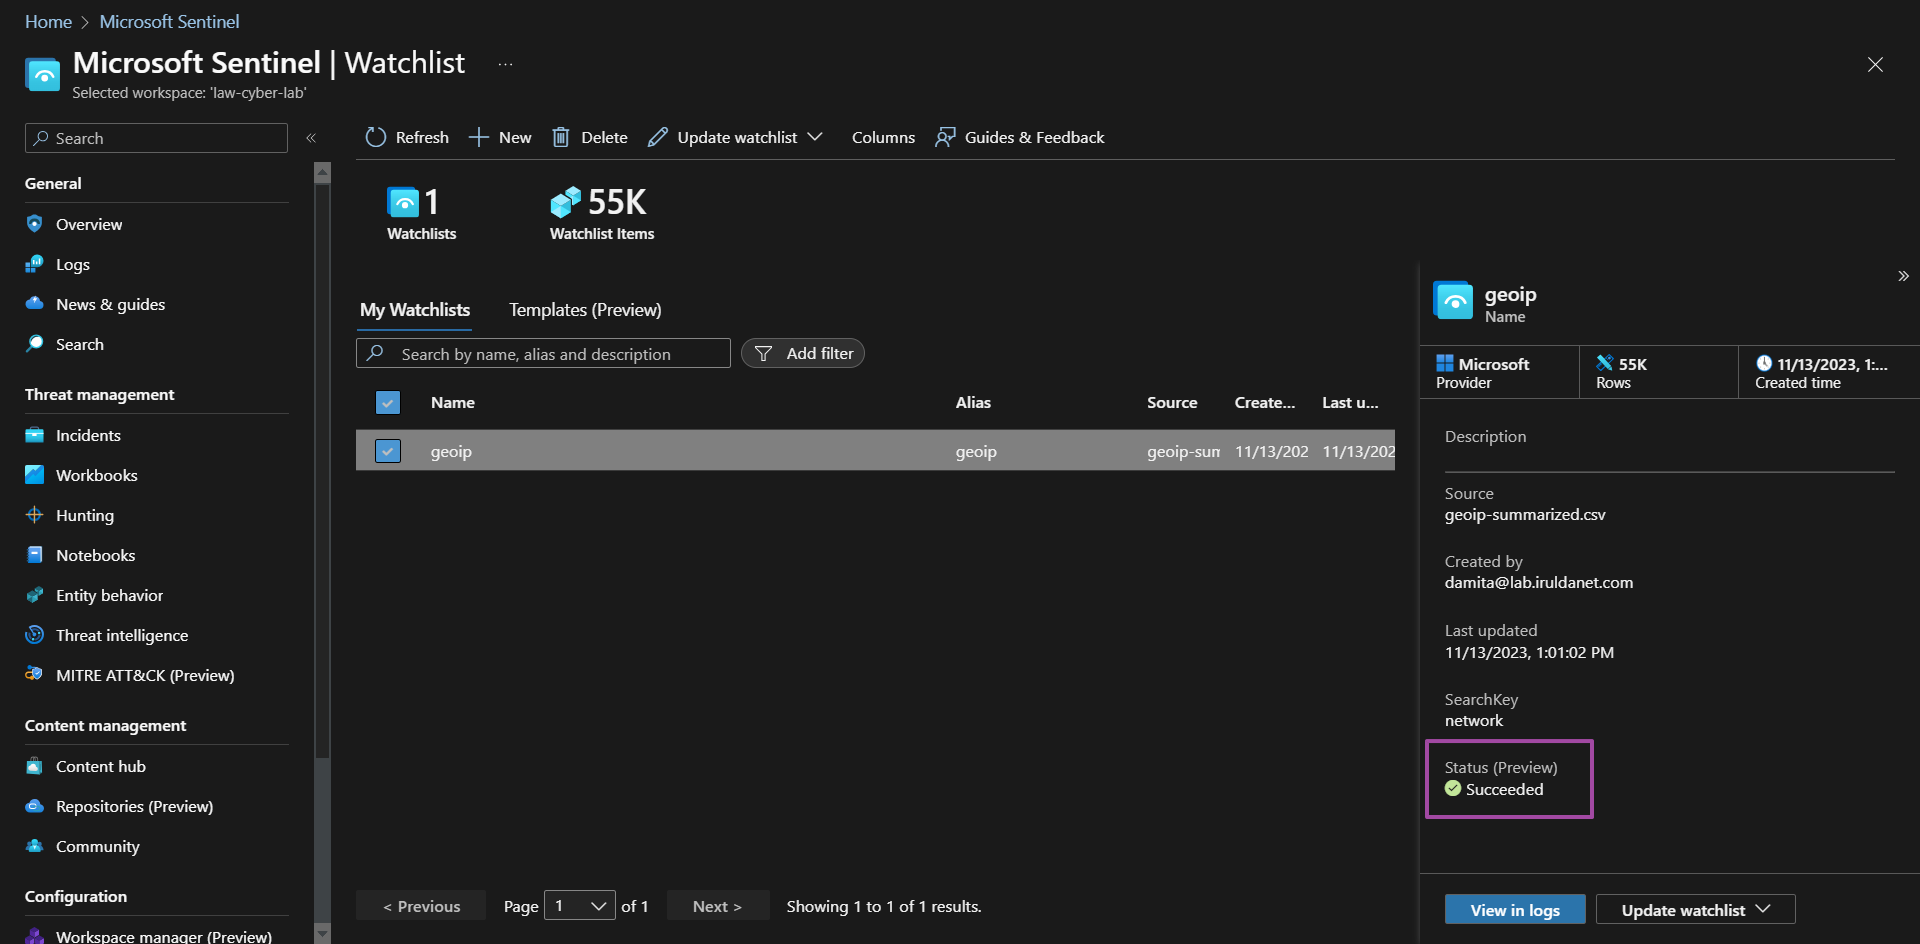Image resolution: width=1920 pixels, height=944 pixels.
Task: Expand the toolbar Update watchlist chevron
Action: click(815, 137)
